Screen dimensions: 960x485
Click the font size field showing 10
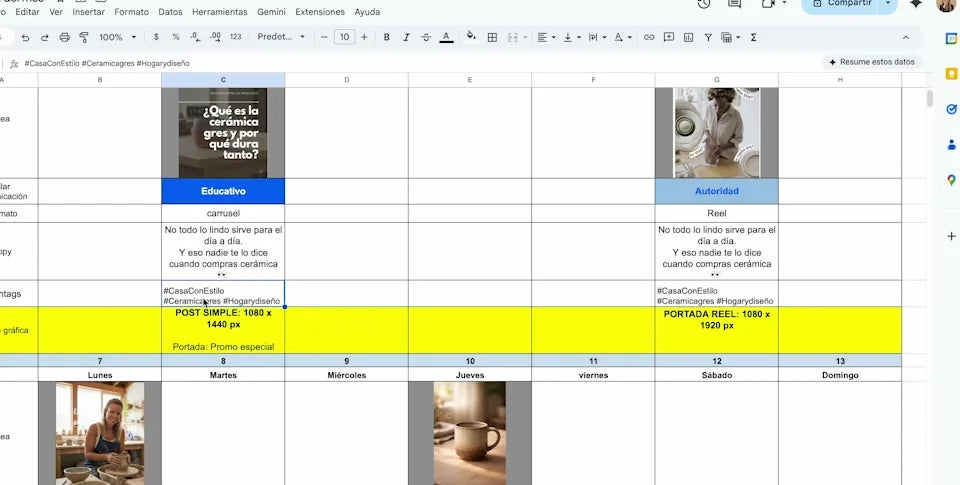pos(344,37)
